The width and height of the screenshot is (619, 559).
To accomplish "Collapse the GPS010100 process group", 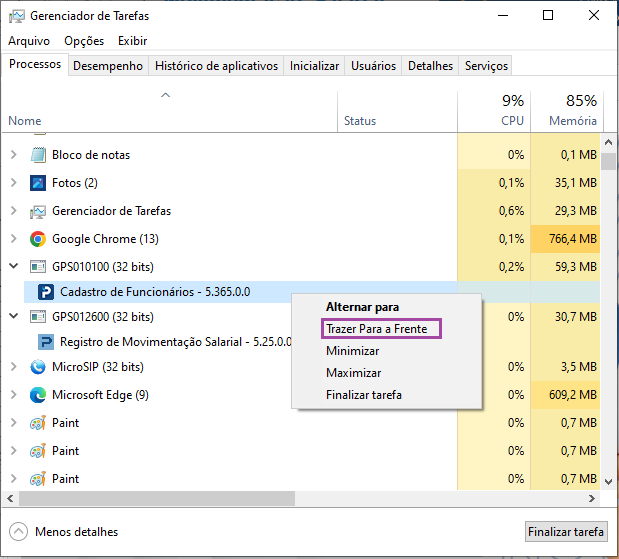I will point(14,267).
